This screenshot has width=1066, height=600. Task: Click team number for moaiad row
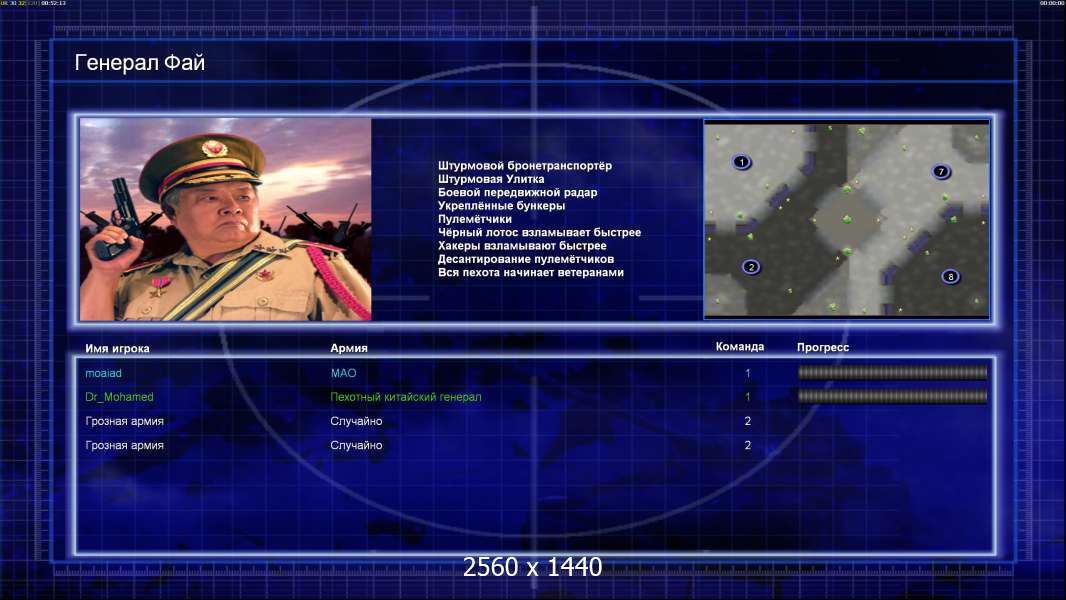pyautogui.click(x=748, y=373)
